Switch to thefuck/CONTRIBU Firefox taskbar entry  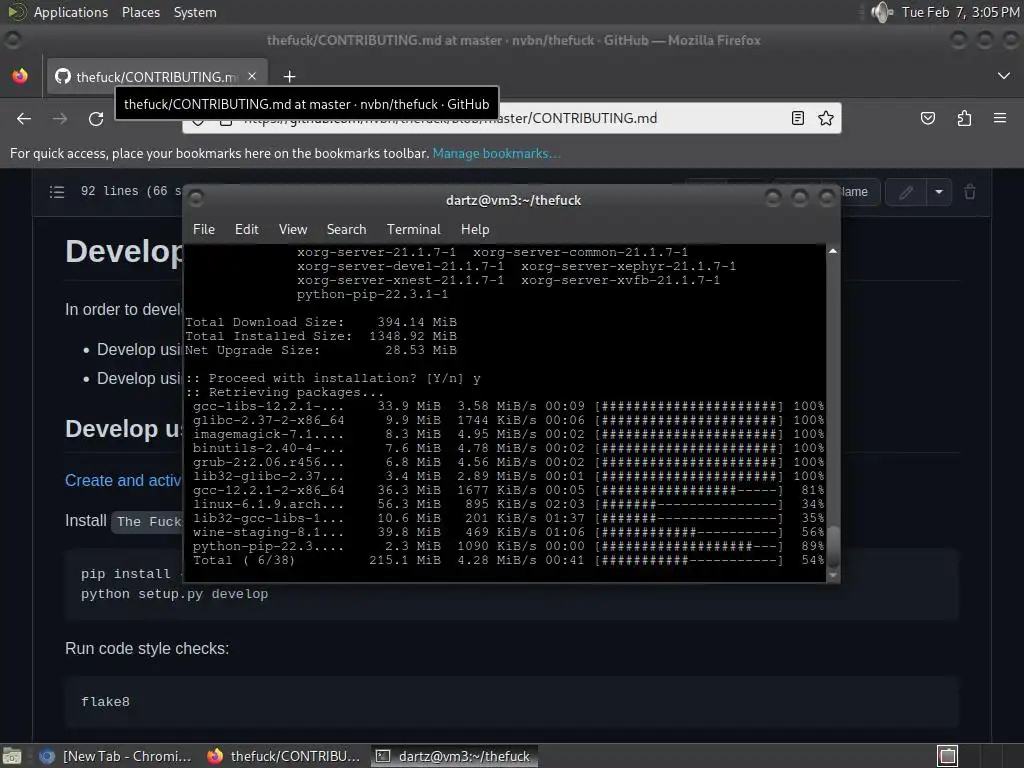tap(284, 756)
